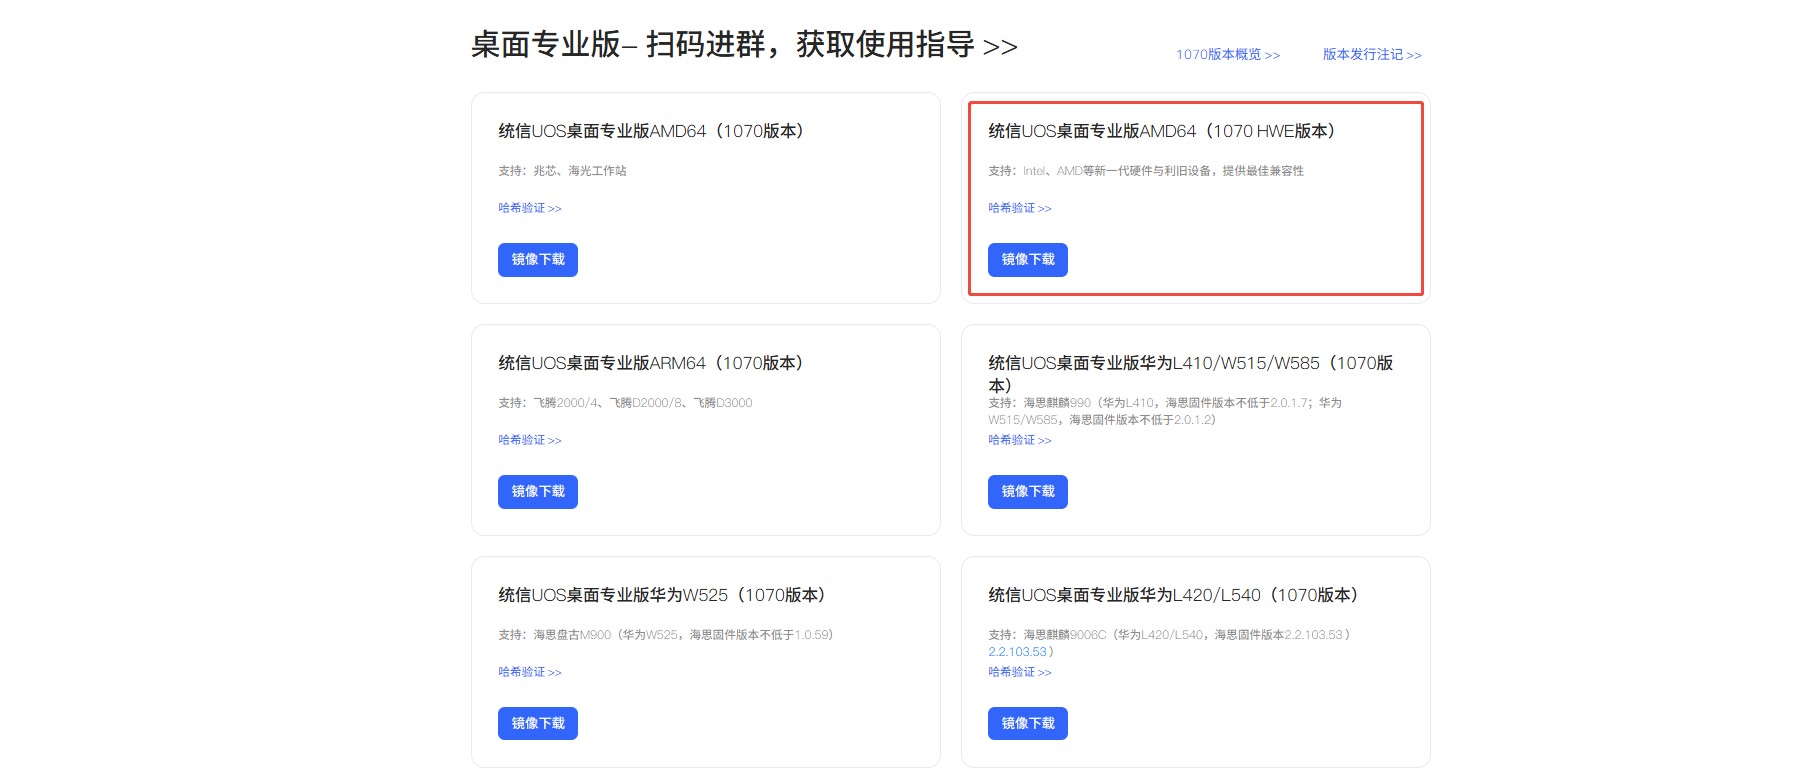The height and width of the screenshot is (778, 1814).
Task: Open 哈希验证 for ARM64 (1070版本)
Action: tap(530, 440)
